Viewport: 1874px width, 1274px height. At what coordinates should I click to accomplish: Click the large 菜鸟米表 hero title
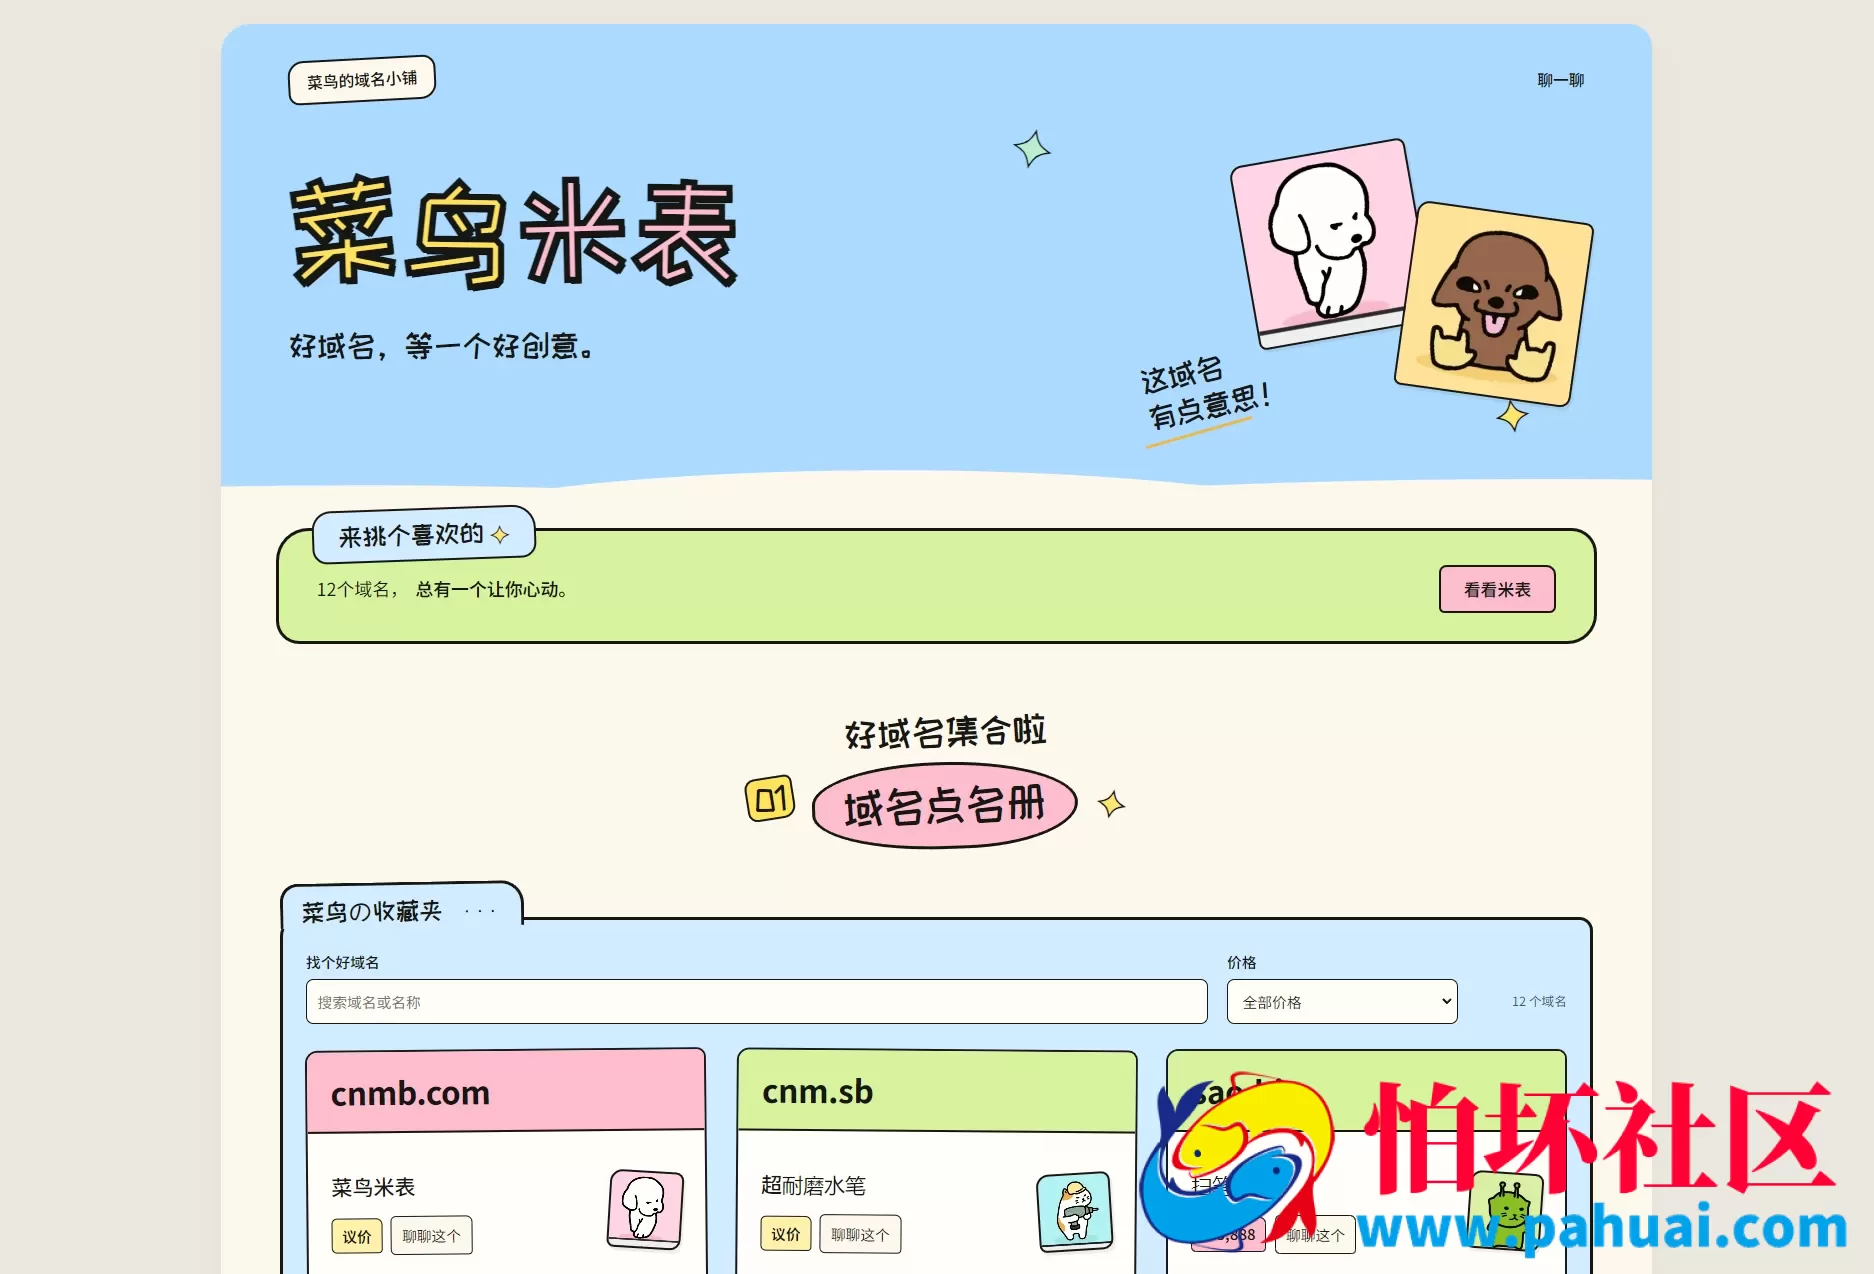[x=514, y=232]
